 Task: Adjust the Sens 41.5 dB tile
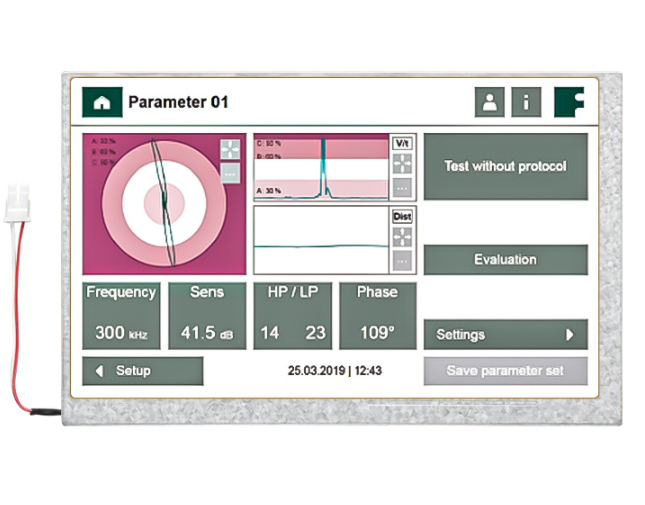click(x=207, y=316)
